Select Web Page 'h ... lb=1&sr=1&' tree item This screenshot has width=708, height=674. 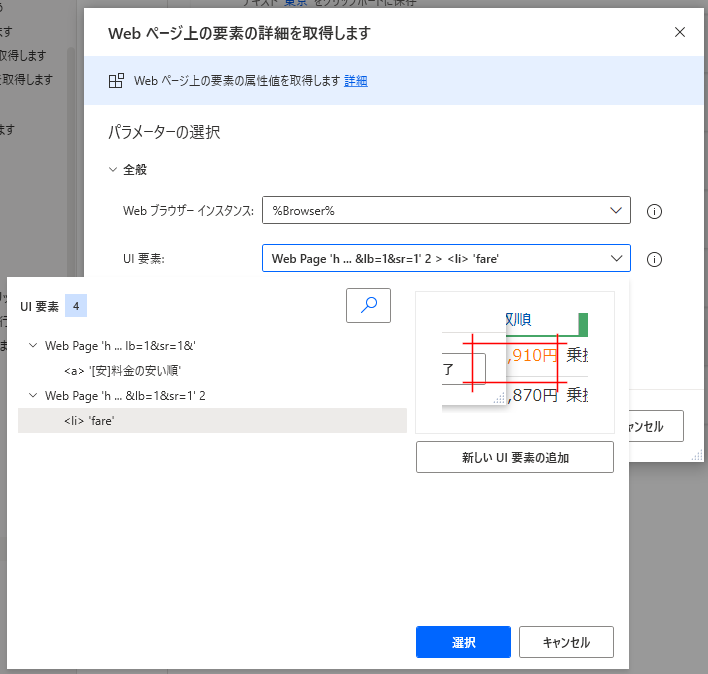coord(120,346)
